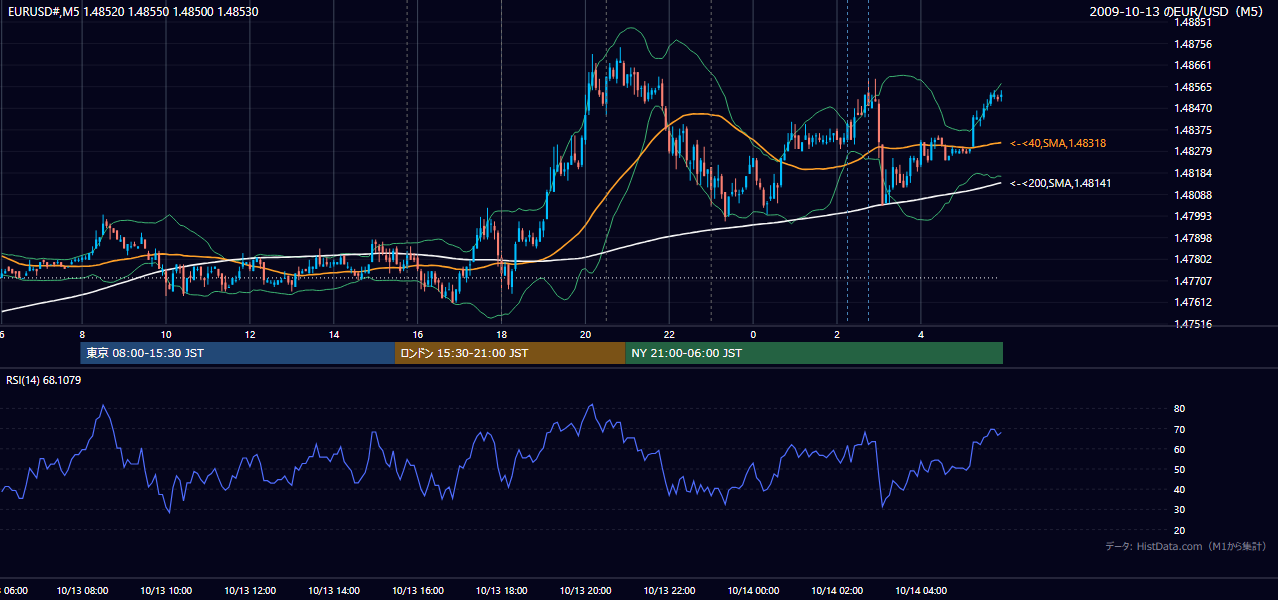Image resolution: width=1278 pixels, height=600 pixels.
Task: Click the 10/13 20:00 time axis label
Action: 586,591
